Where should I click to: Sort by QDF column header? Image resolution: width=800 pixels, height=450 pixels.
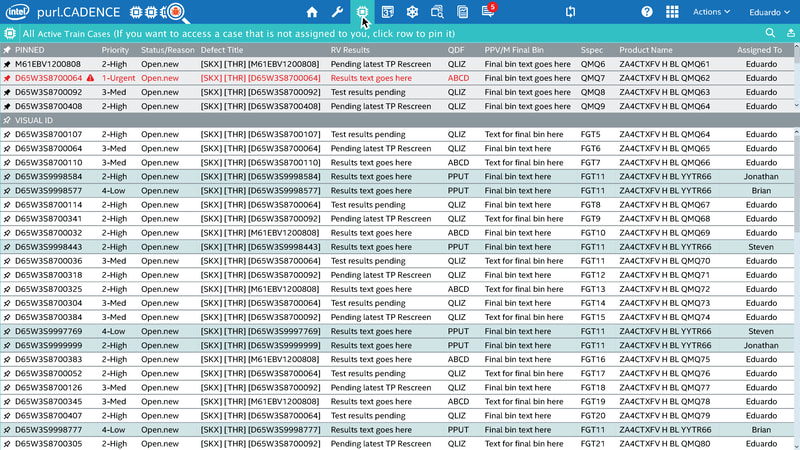(x=456, y=50)
